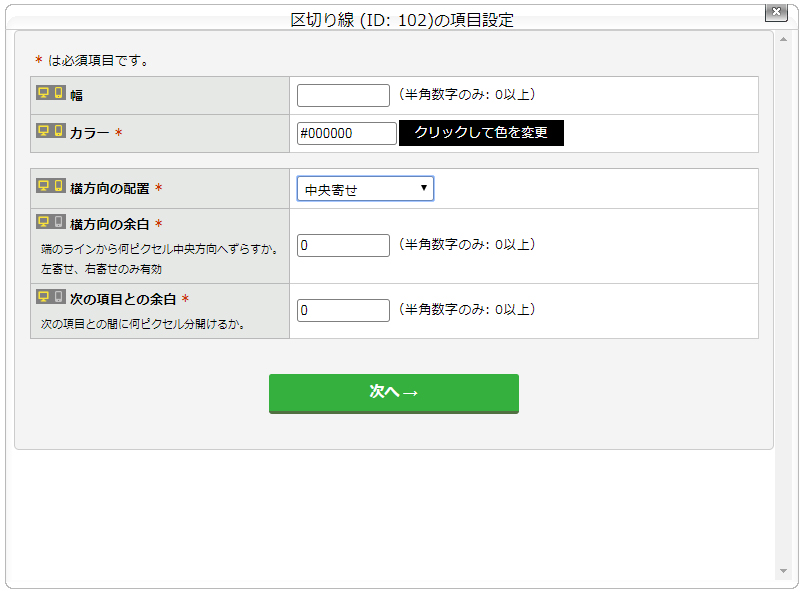
Task: Click the mobile icon beside カラー
Action: (x=58, y=130)
